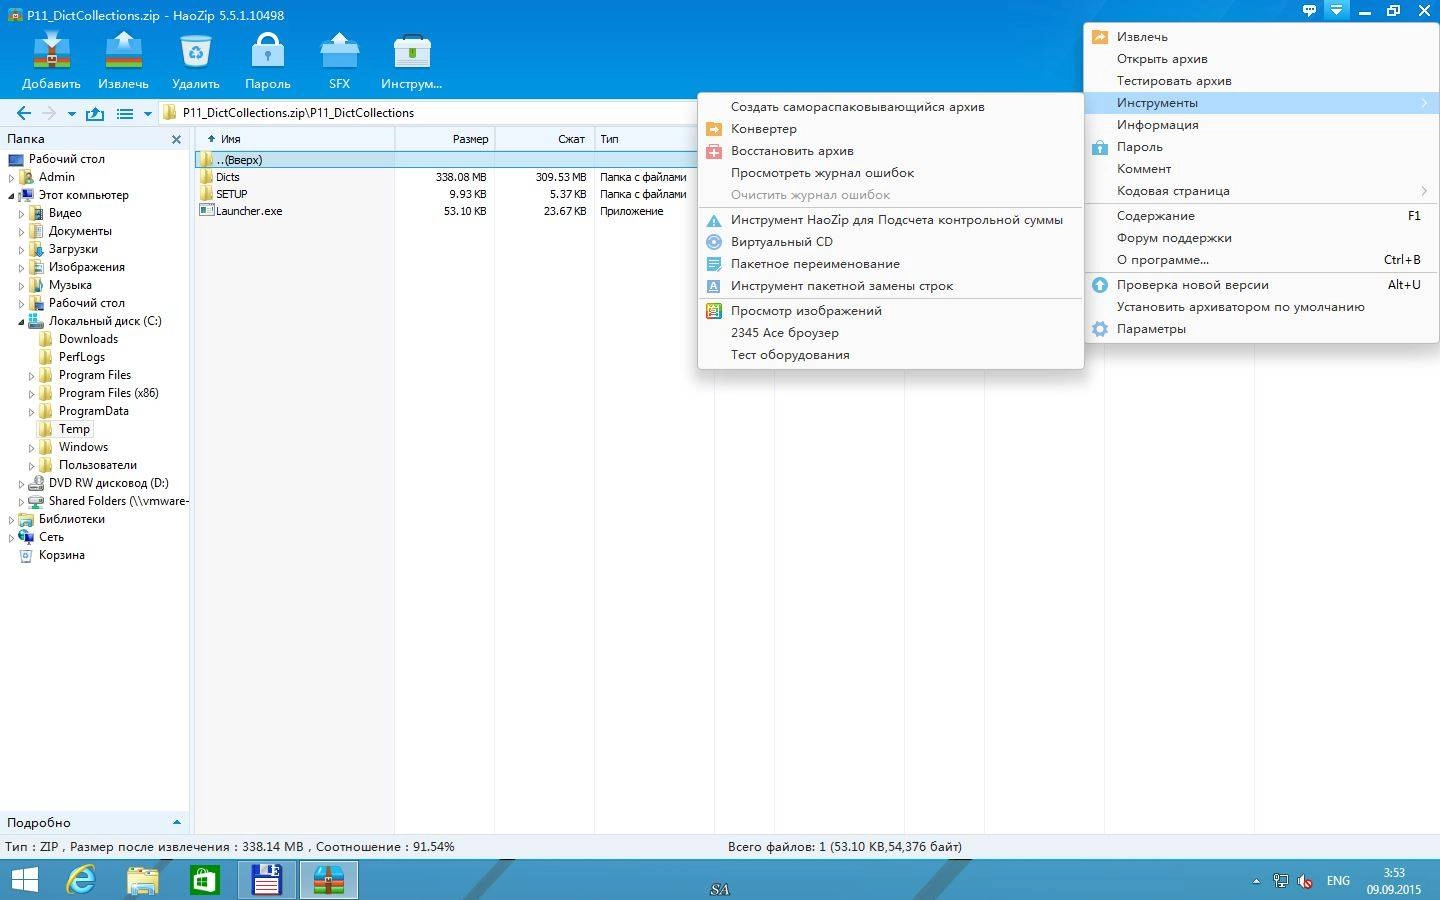Expand the Program Files folder node
This screenshot has height=900, width=1440.
(x=32, y=375)
